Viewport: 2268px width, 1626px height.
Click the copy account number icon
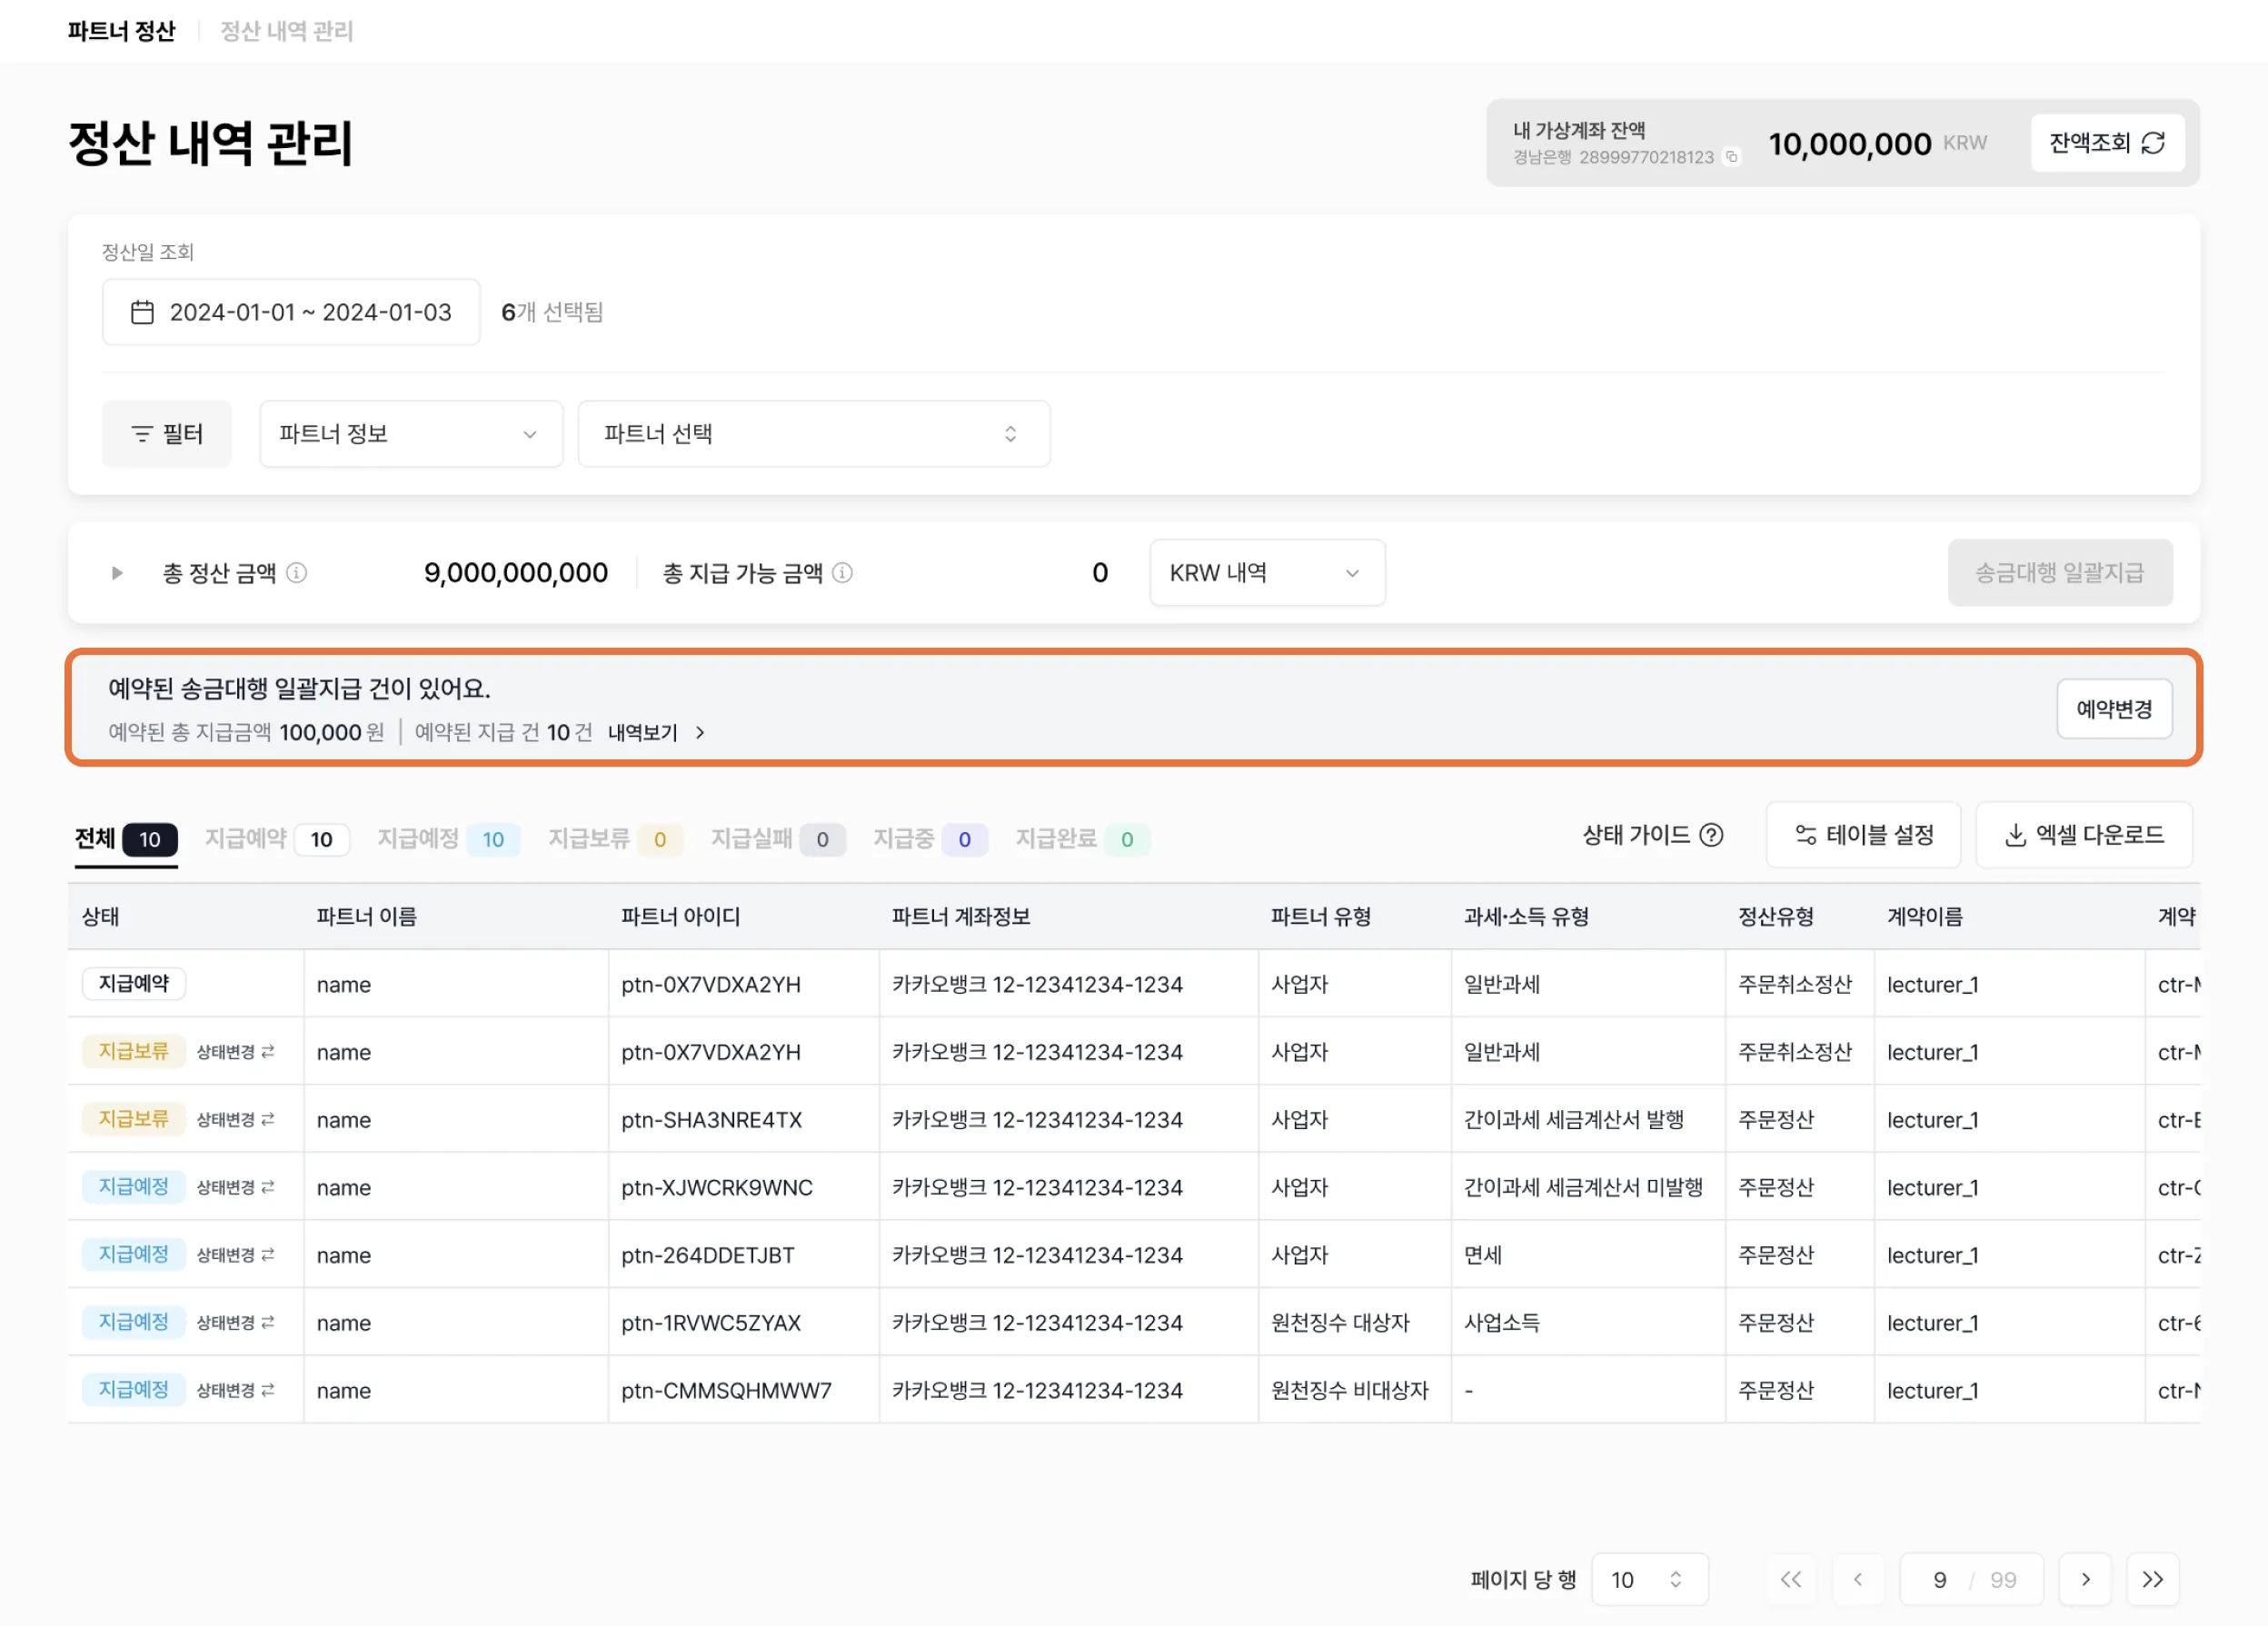[1731, 157]
